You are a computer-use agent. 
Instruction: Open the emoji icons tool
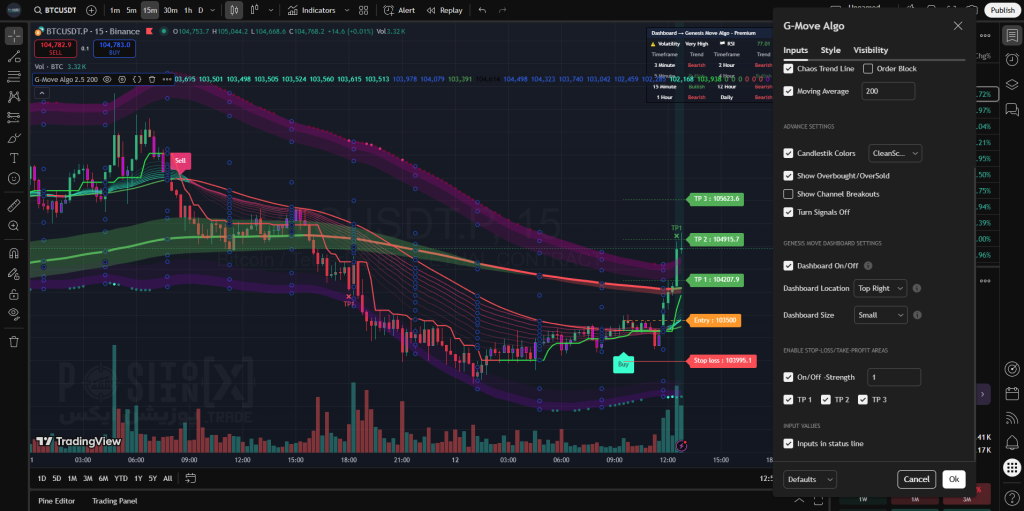point(14,178)
